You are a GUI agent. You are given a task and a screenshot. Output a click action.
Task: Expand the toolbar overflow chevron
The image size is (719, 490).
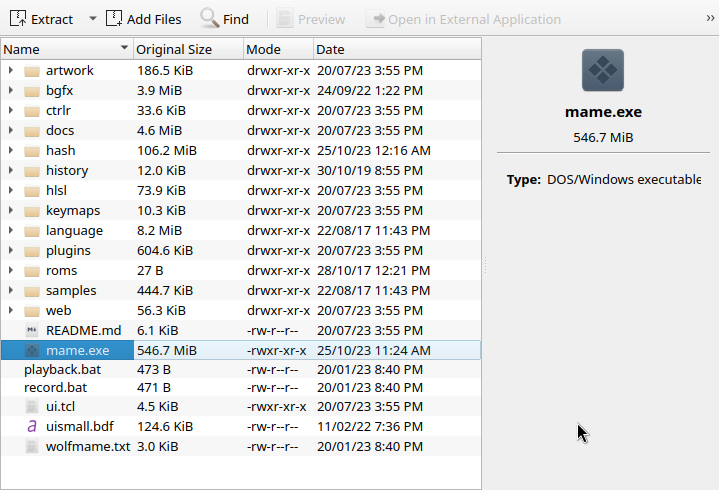pyautogui.click(x=709, y=18)
